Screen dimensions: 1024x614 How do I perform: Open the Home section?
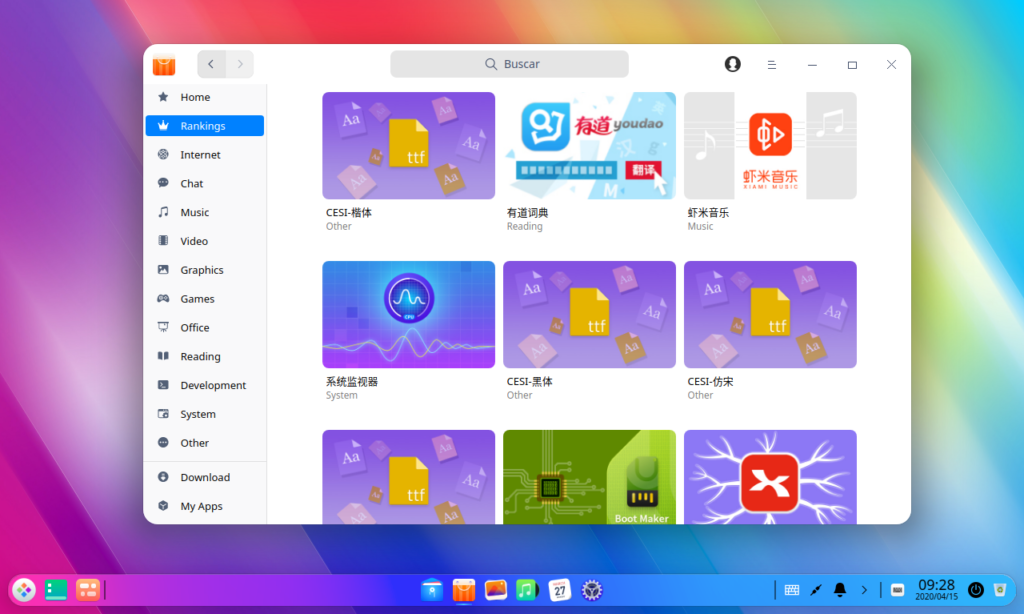tap(204, 97)
